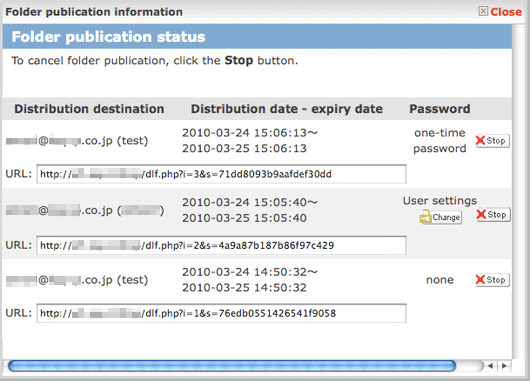Click the User settings password text
The image size is (530, 381).
440,200
